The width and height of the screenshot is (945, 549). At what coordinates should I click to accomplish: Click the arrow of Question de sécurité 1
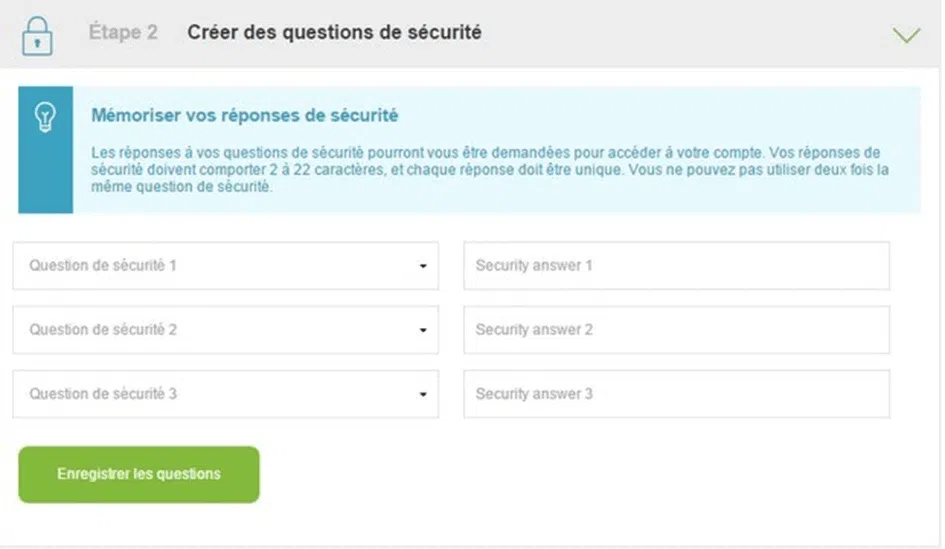pyautogui.click(x=423, y=266)
